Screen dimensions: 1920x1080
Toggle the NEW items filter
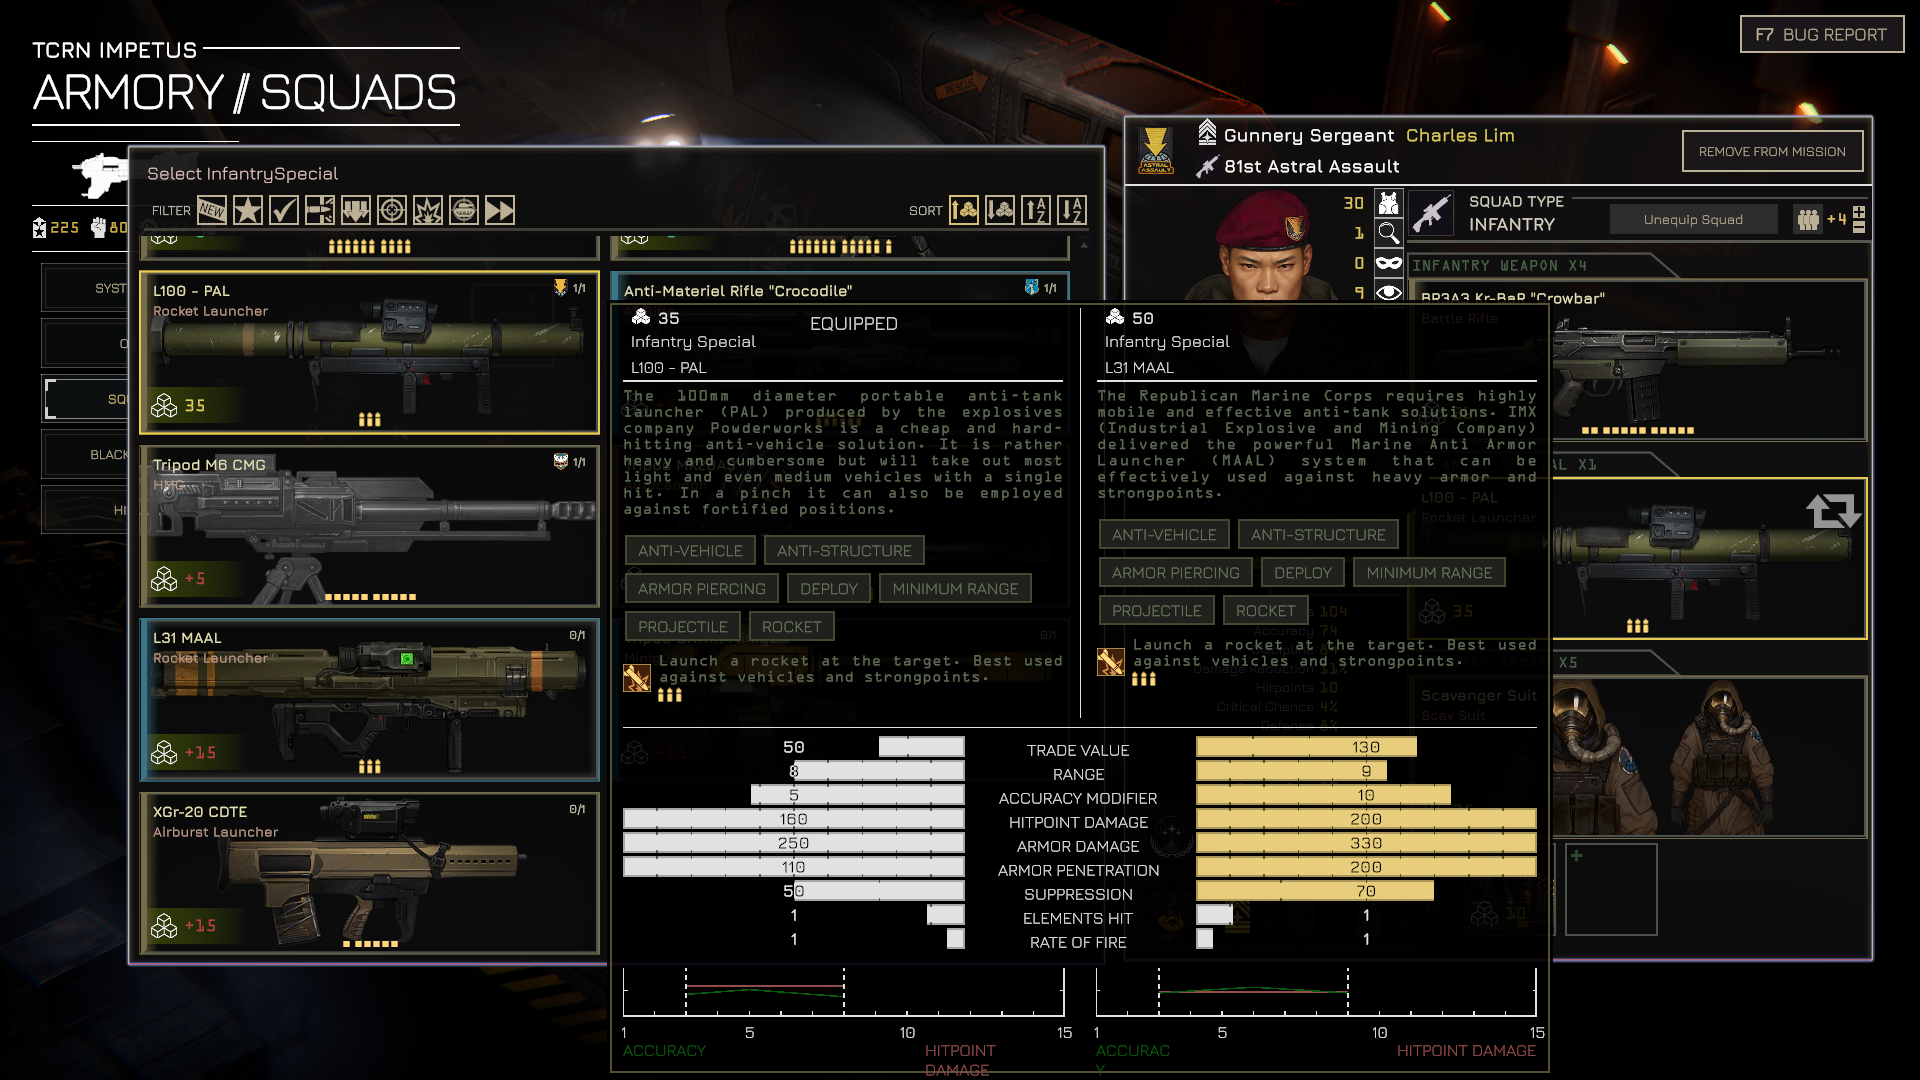point(212,210)
